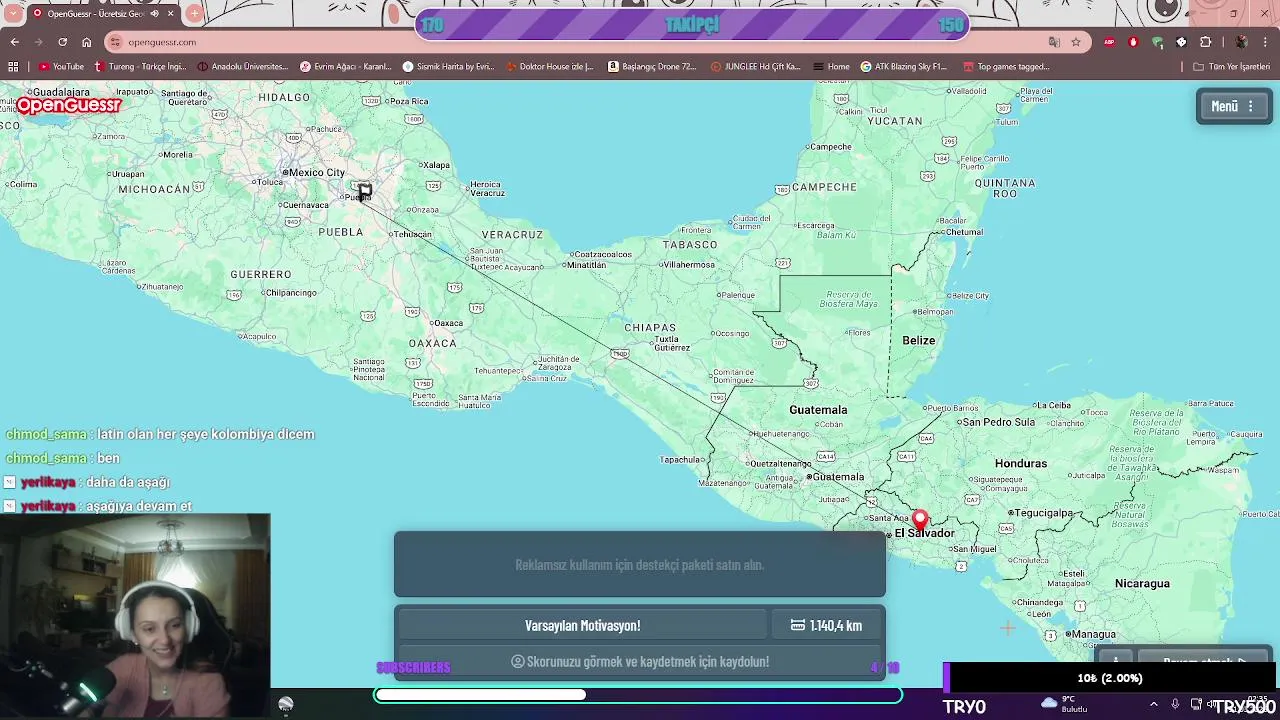
Task: Open the ABP Adblock Plus extension
Action: click(x=1110, y=42)
